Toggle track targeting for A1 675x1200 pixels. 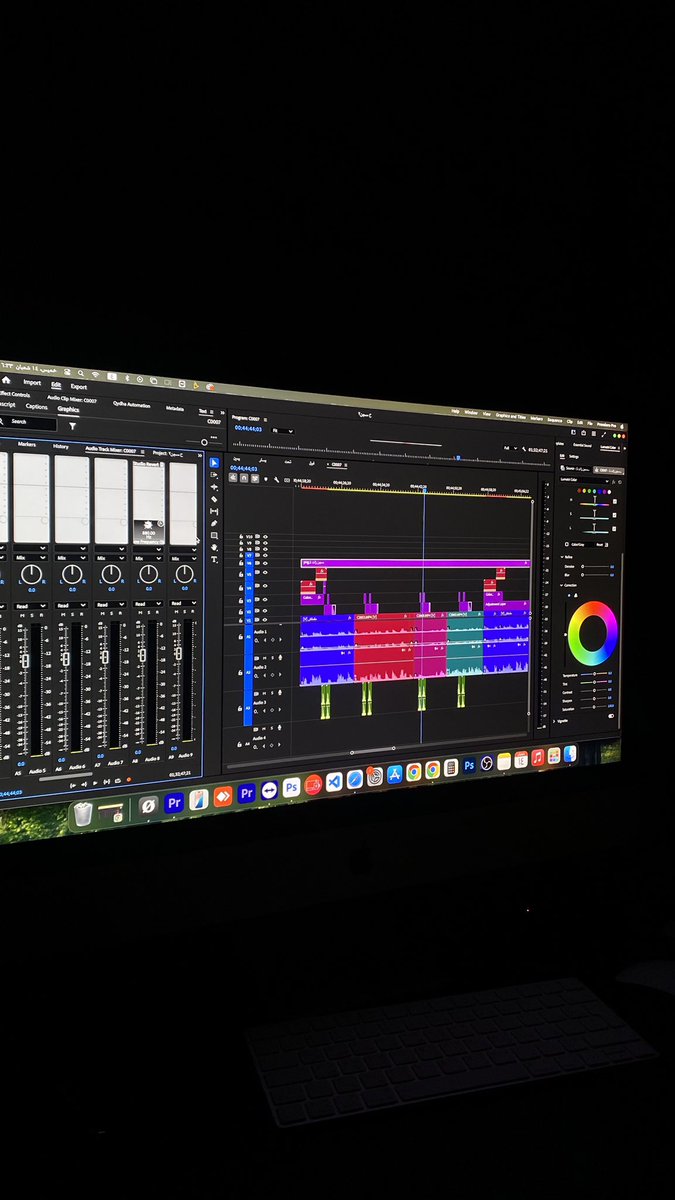[x=249, y=637]
